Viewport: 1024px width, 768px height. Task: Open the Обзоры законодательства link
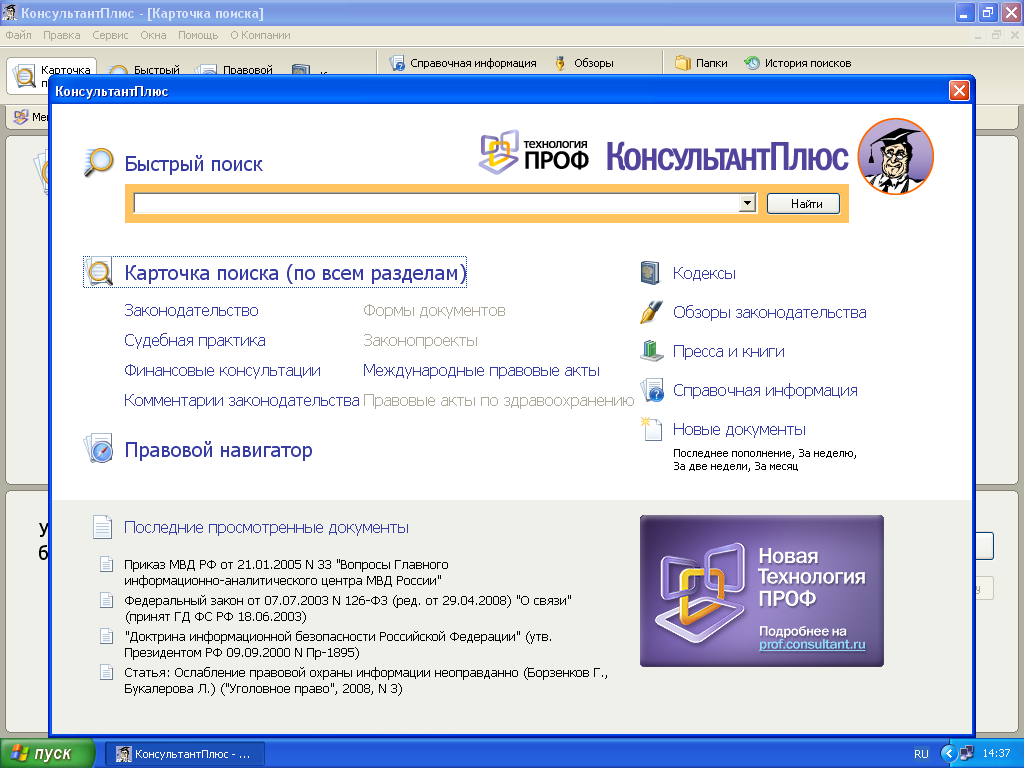point(769,312)
